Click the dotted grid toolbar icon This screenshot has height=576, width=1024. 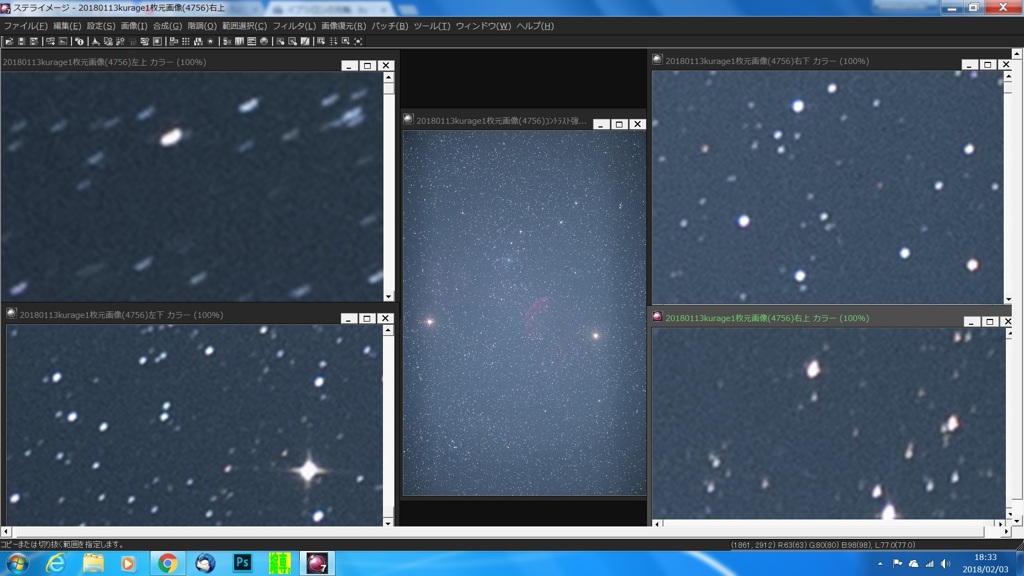tap(185, 41)
